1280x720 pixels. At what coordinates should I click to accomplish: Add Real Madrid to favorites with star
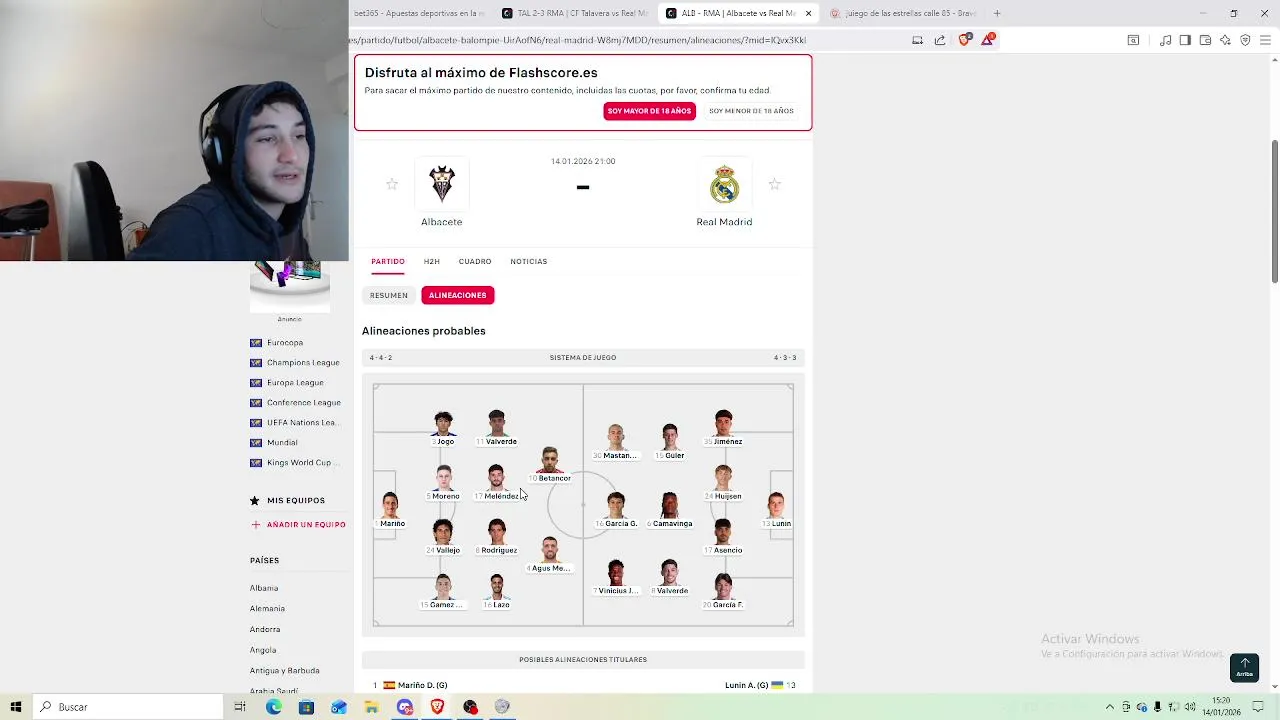tap(774, 184)
